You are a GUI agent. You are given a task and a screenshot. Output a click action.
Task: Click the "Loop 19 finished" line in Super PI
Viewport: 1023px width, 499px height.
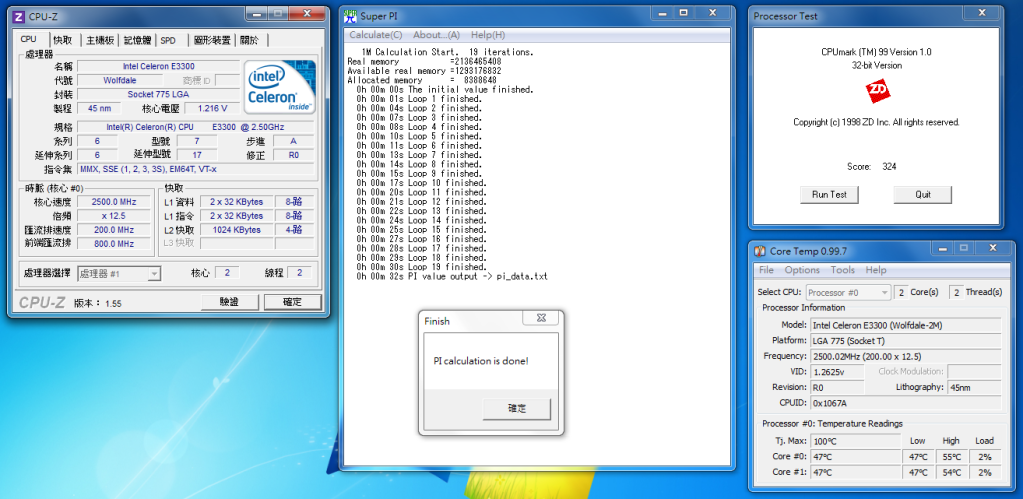point(421,267)
